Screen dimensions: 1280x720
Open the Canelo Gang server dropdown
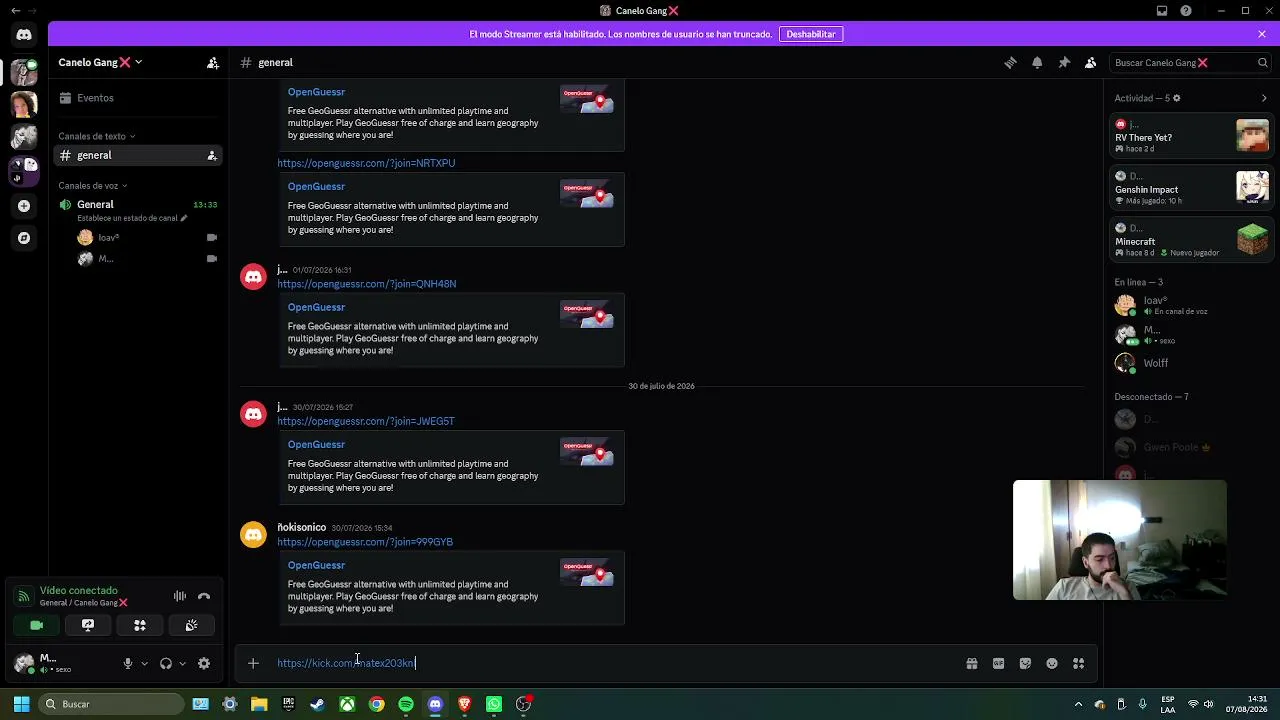(x=100, y=63)
